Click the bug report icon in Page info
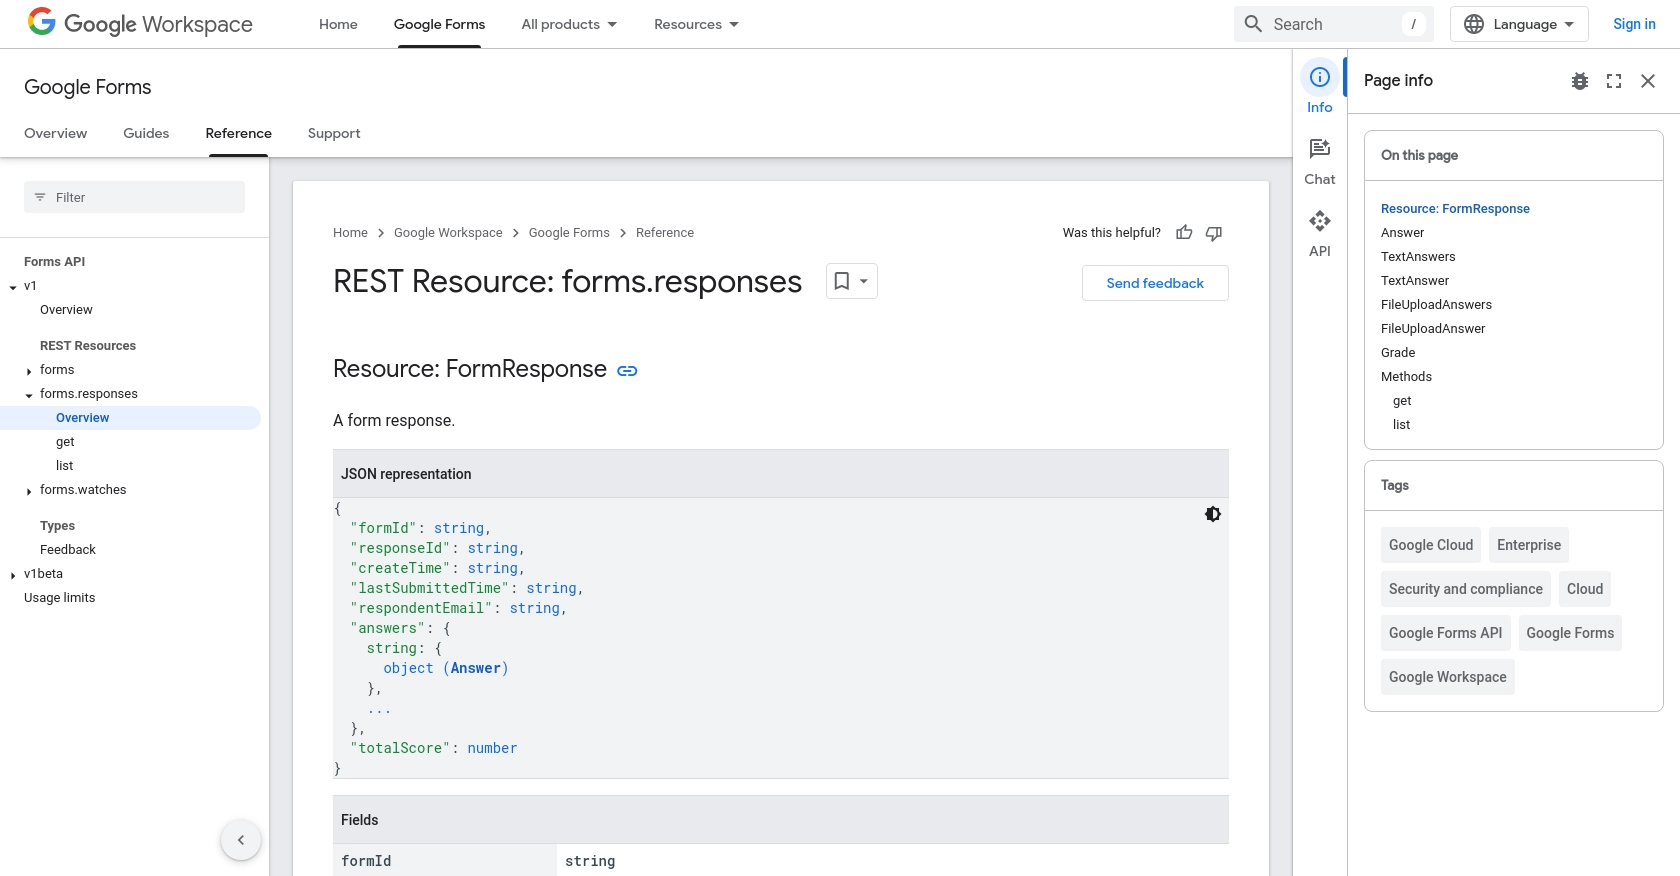1680x876 pixels. tap(1580, 81)
